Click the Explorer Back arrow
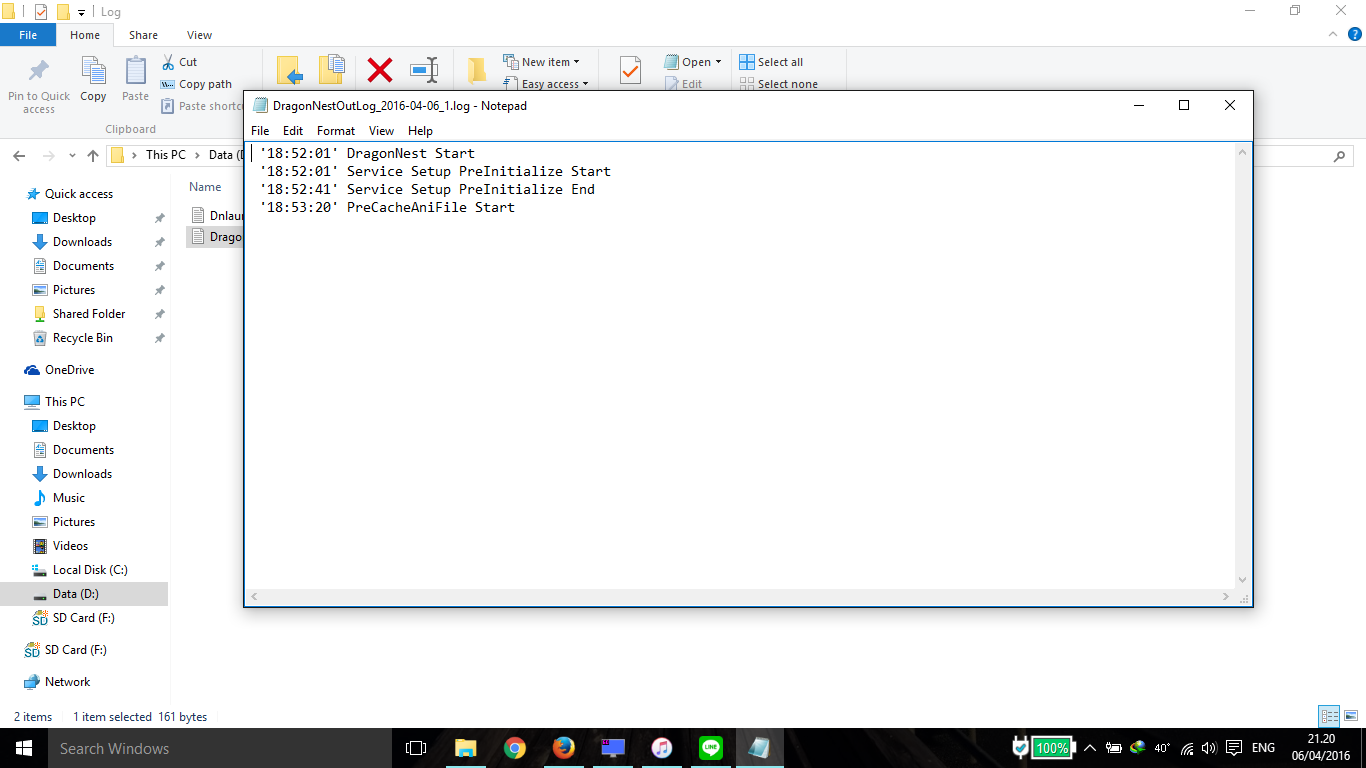This screenshot has width=1366, height=768. pos(19,156)
